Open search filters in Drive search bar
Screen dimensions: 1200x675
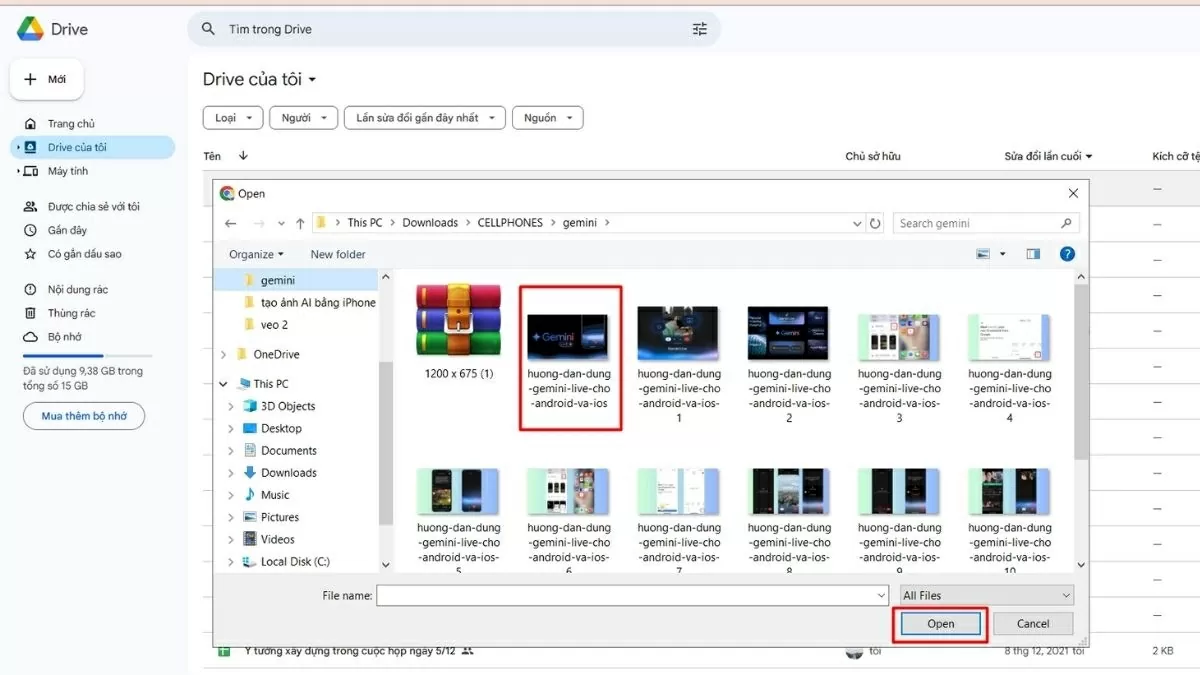click(x=700, y=29)
